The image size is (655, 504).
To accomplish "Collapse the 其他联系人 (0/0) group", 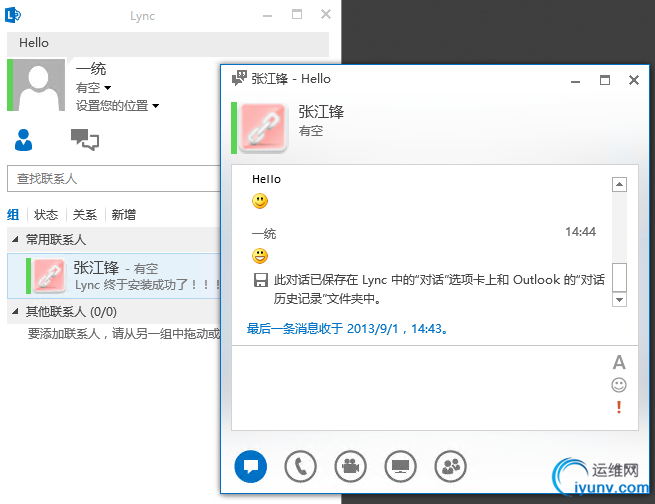I will pyautogui.click(x=15, y=312).
